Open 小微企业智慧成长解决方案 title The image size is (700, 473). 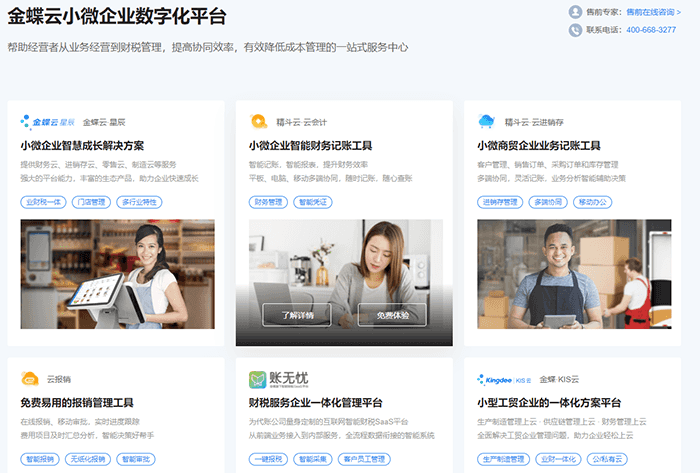tap(82, 145)
